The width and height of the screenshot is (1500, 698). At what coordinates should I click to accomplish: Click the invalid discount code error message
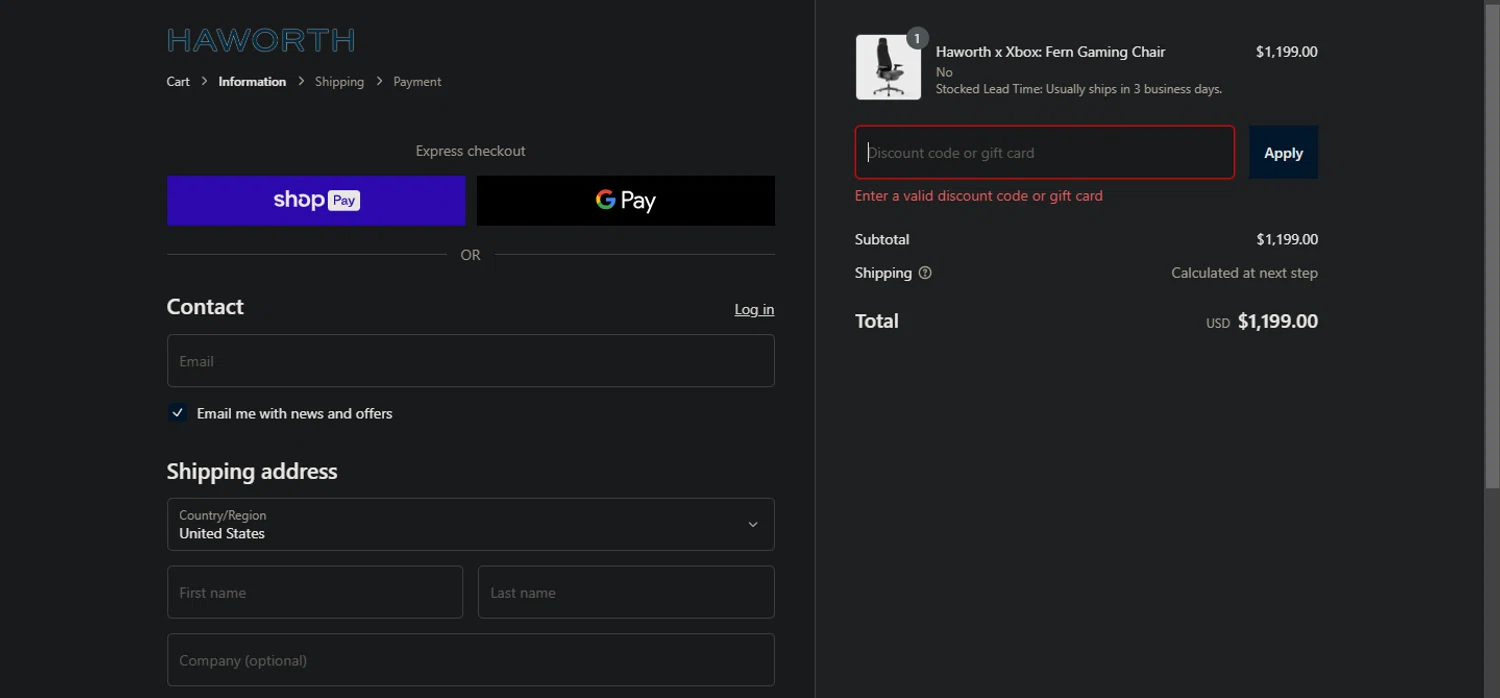(979, 196)
